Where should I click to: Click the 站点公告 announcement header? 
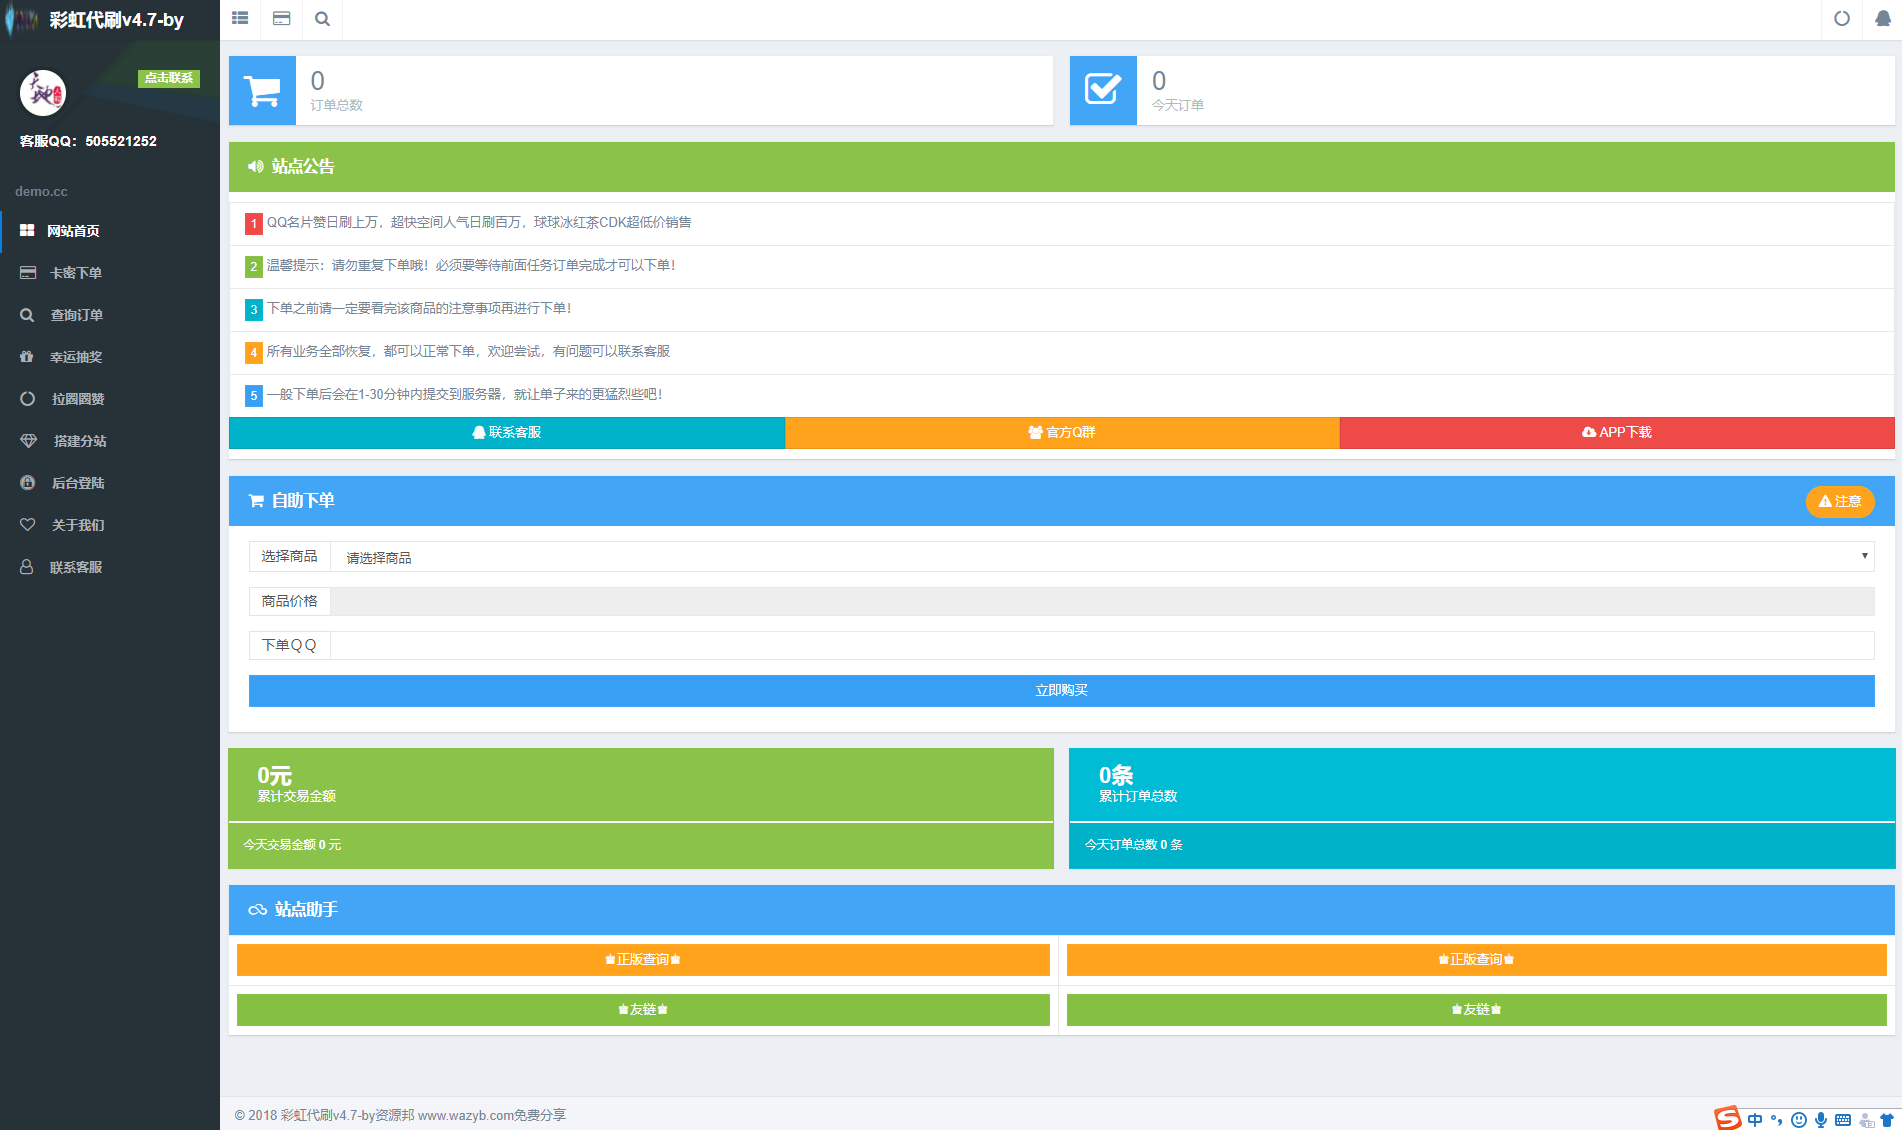coord(1062,167)
